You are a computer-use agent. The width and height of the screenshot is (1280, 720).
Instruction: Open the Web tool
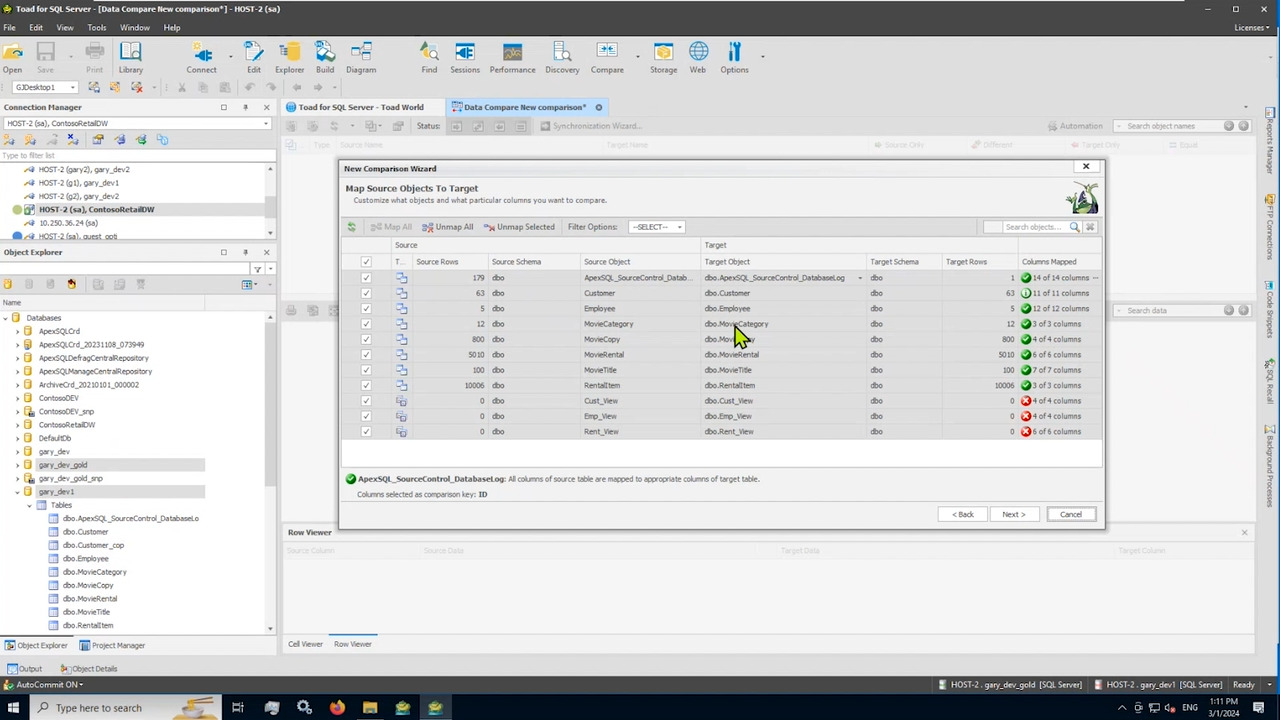point(698,58)
